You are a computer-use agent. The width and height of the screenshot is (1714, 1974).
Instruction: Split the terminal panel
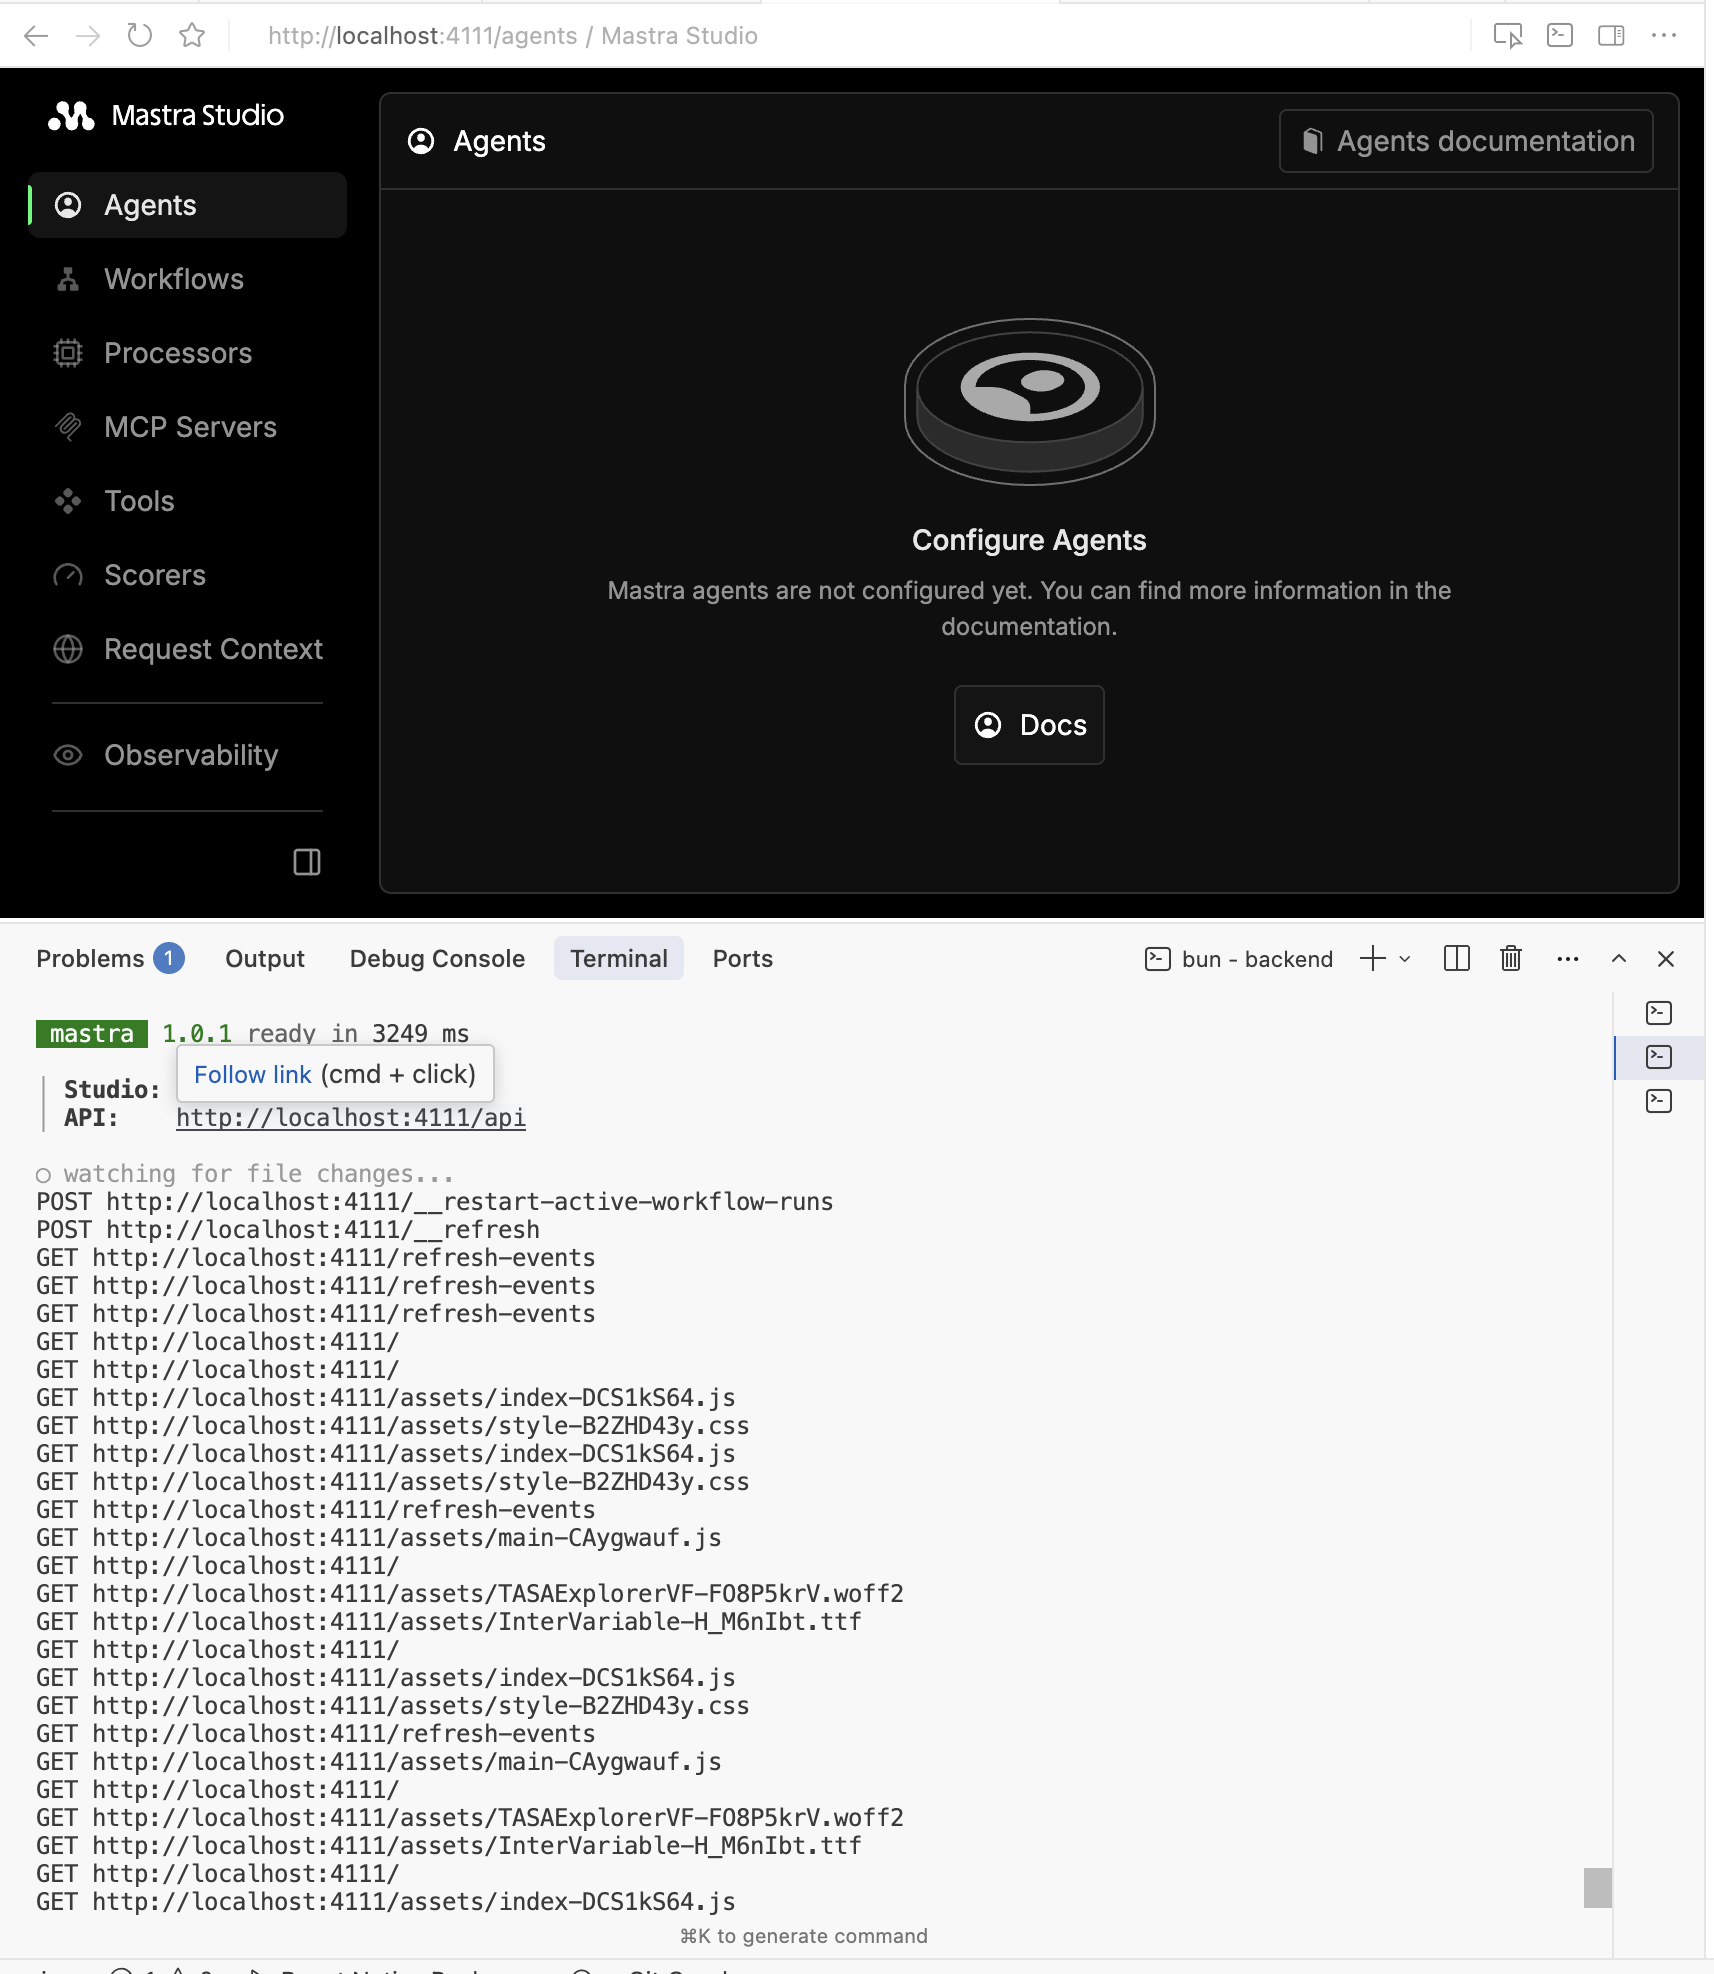pos(1457,959)
